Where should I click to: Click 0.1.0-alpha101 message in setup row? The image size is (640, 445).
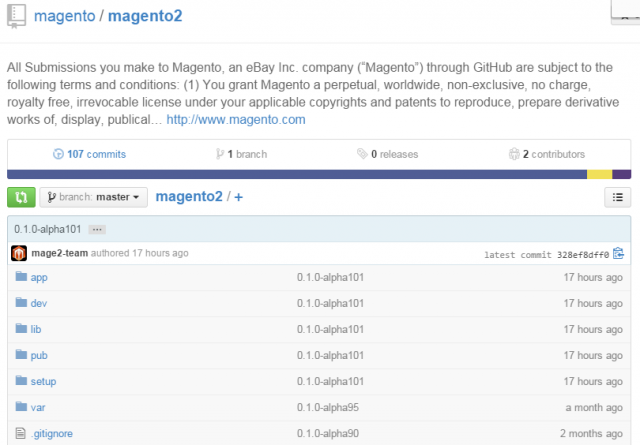(330, 381)
